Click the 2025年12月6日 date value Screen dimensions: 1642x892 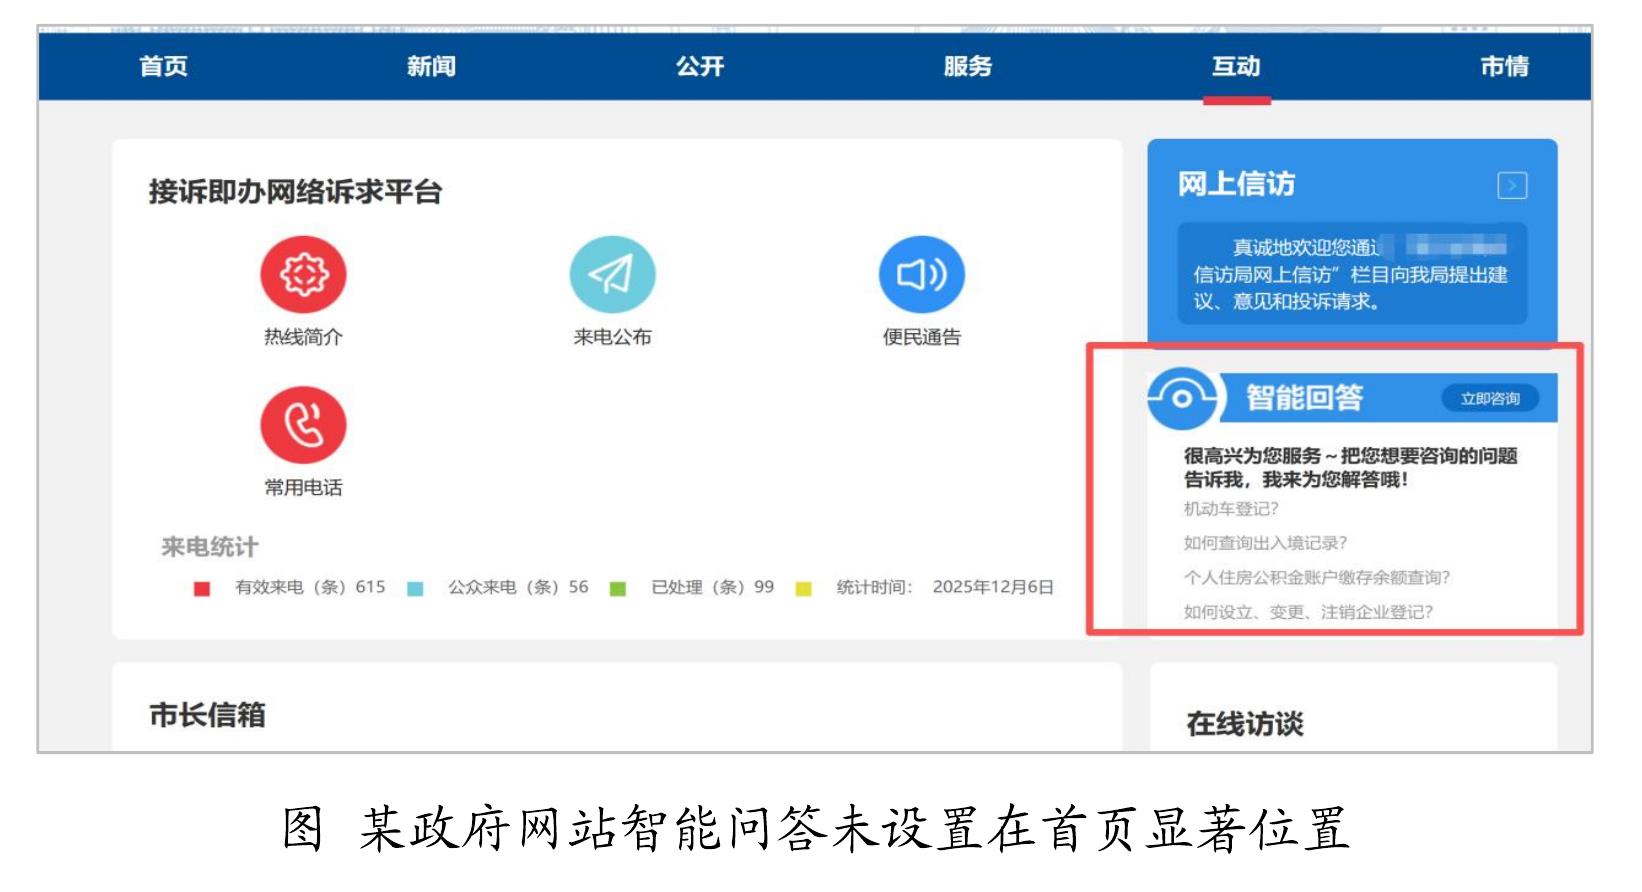(x=993, y=587)
